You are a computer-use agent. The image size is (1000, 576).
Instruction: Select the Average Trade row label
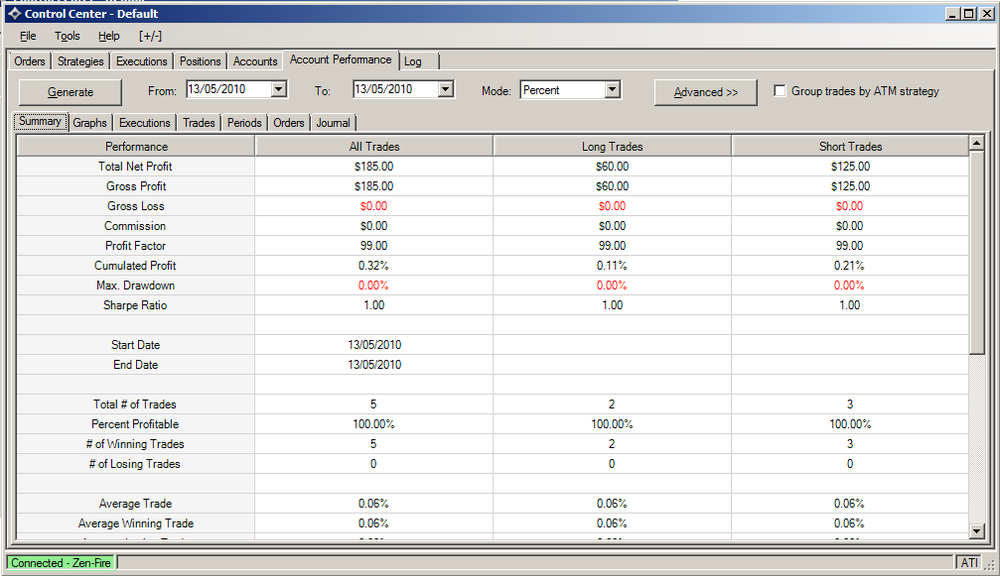point(135,503)
